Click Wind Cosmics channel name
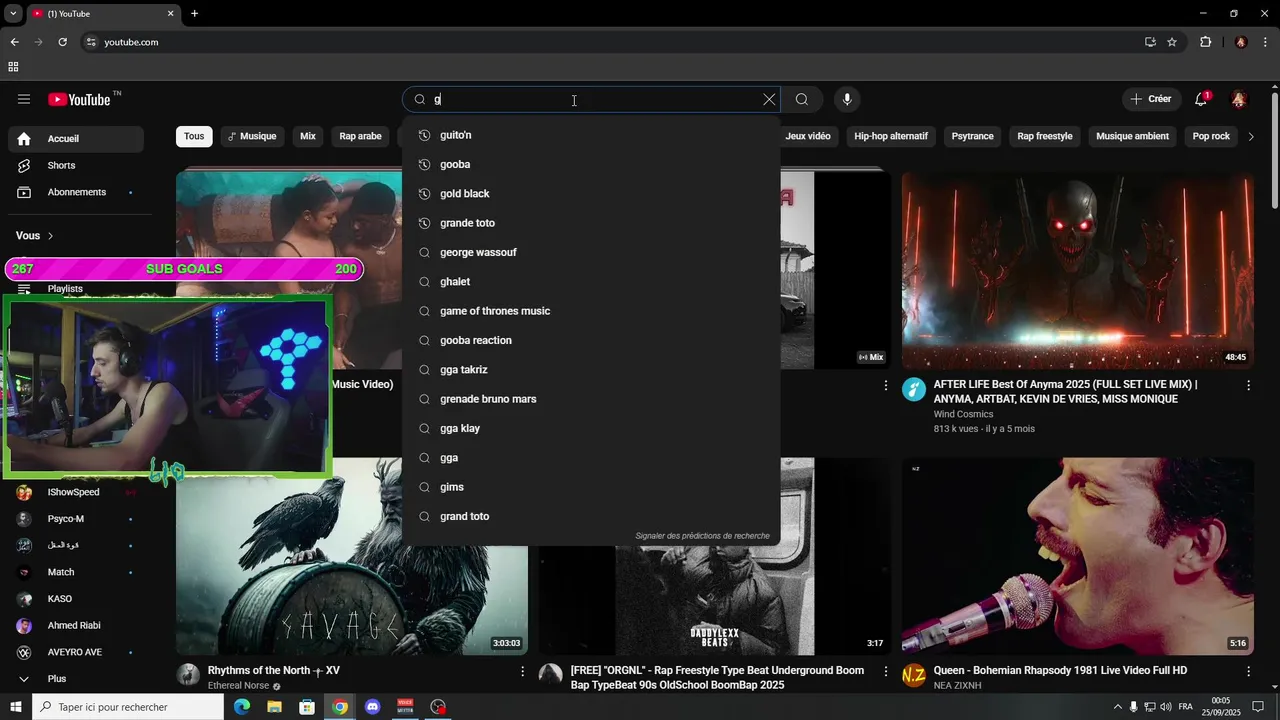The width and height of the screenshot is (1280, 720). tap(963, 414)
